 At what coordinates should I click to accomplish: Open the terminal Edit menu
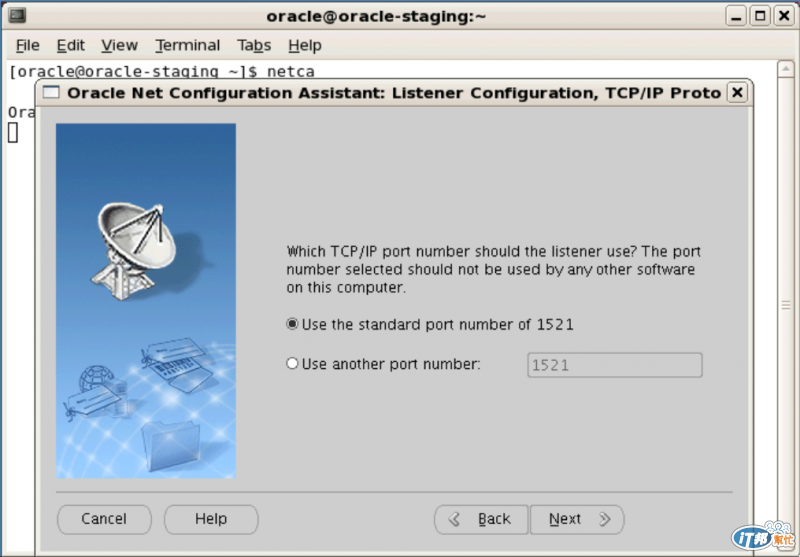click(x=70, y=45)
